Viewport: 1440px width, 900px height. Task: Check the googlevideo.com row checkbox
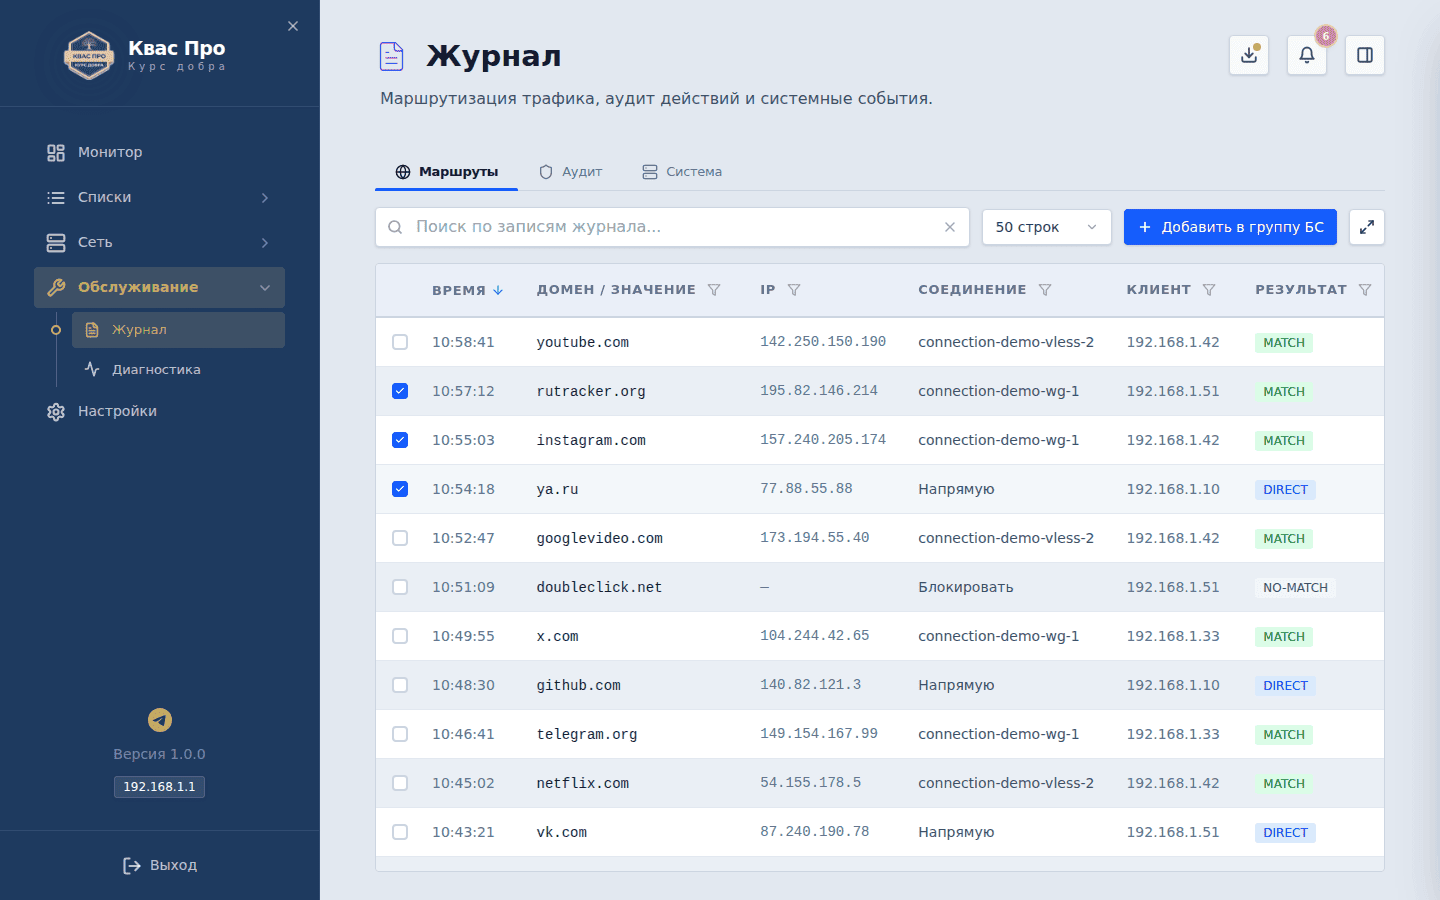coord(400,538)
